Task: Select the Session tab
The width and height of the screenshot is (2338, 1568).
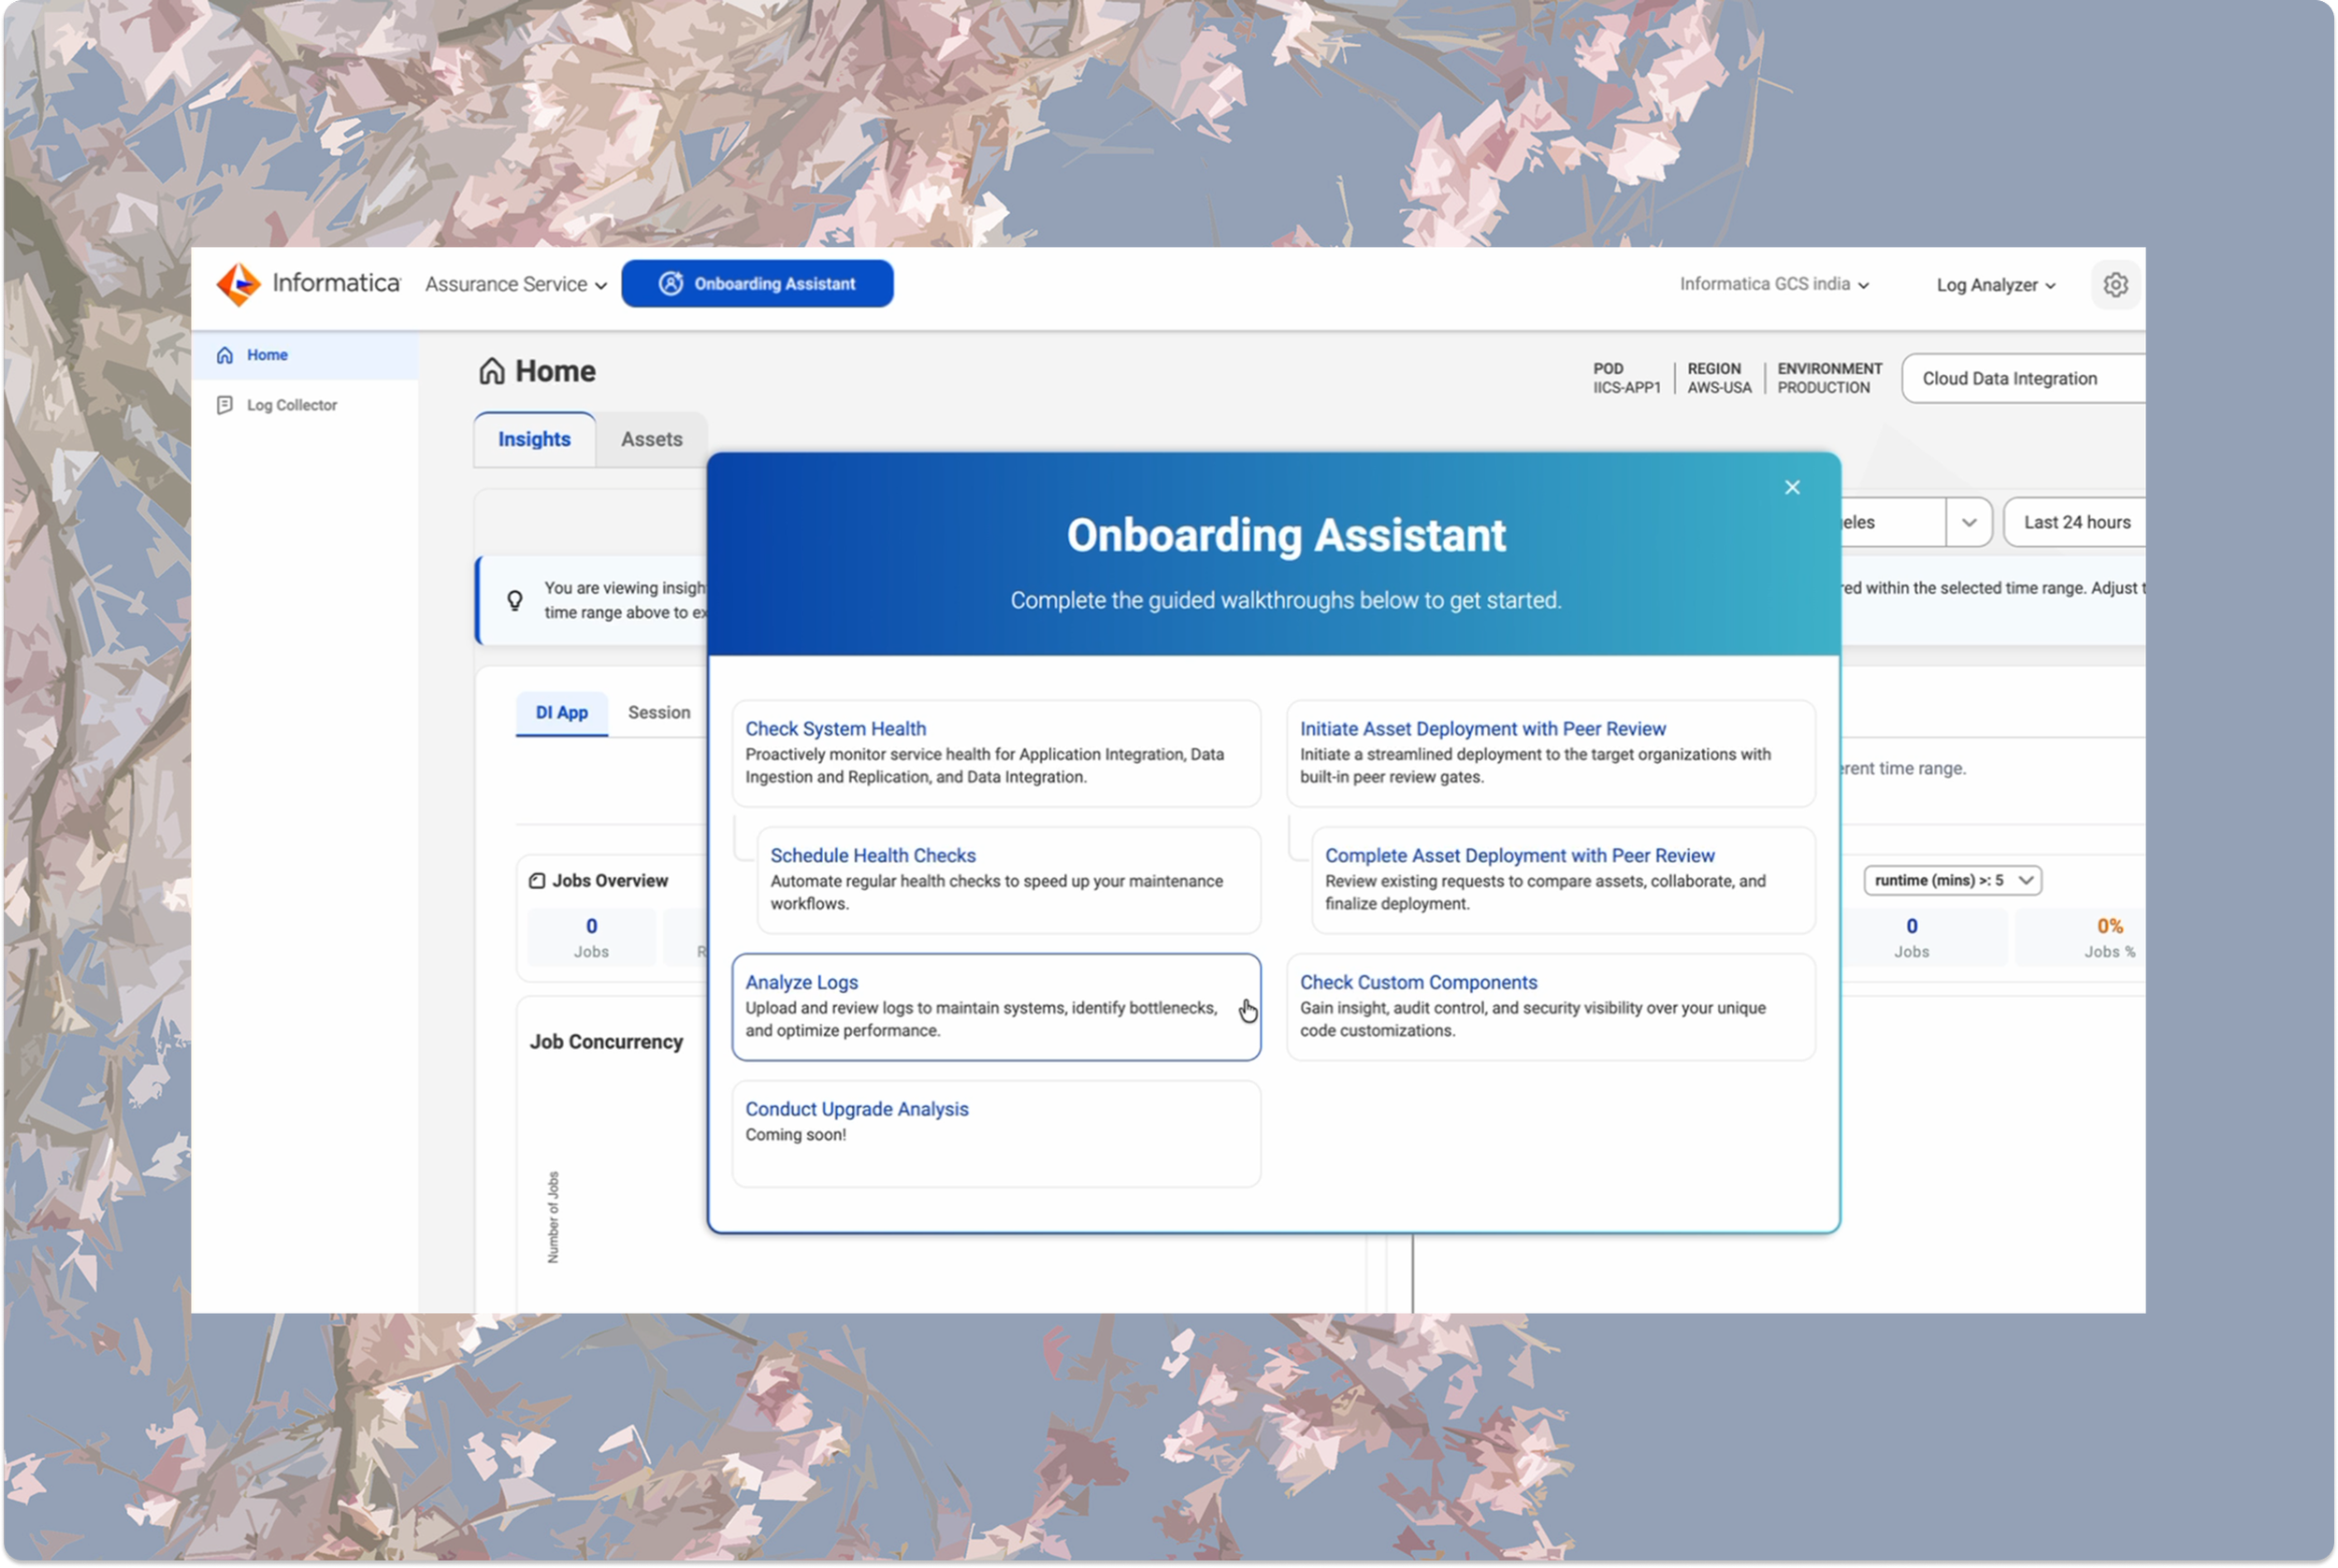Action: coord(658,712)
